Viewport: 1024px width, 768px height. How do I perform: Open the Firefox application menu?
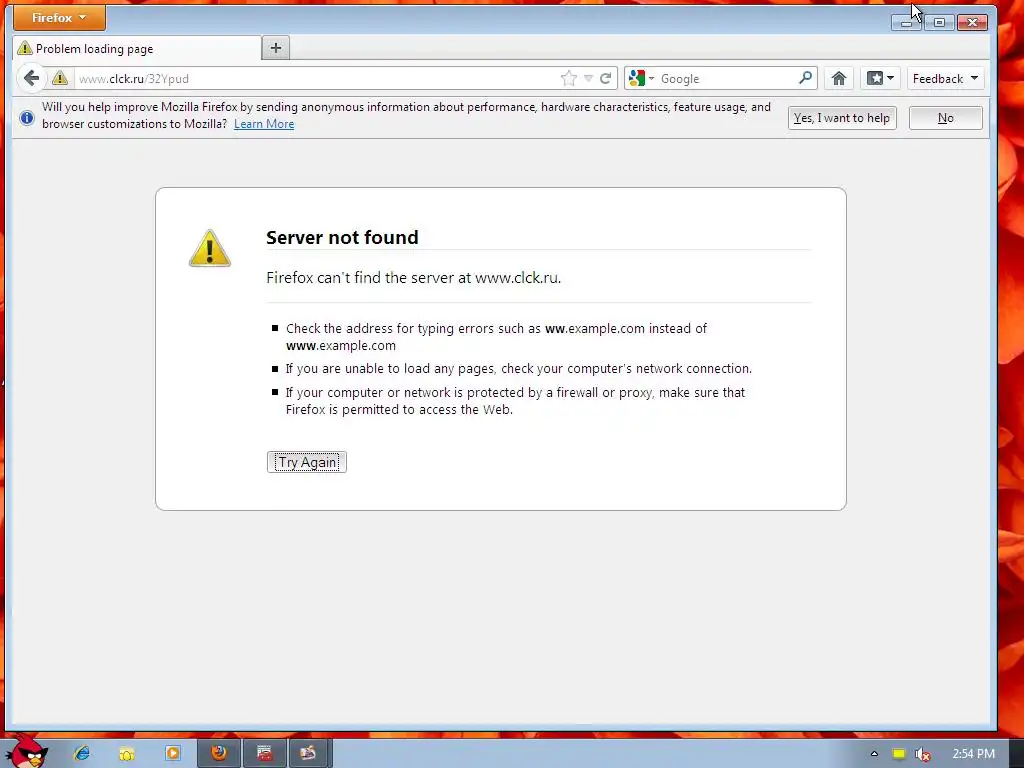[59, 18]
